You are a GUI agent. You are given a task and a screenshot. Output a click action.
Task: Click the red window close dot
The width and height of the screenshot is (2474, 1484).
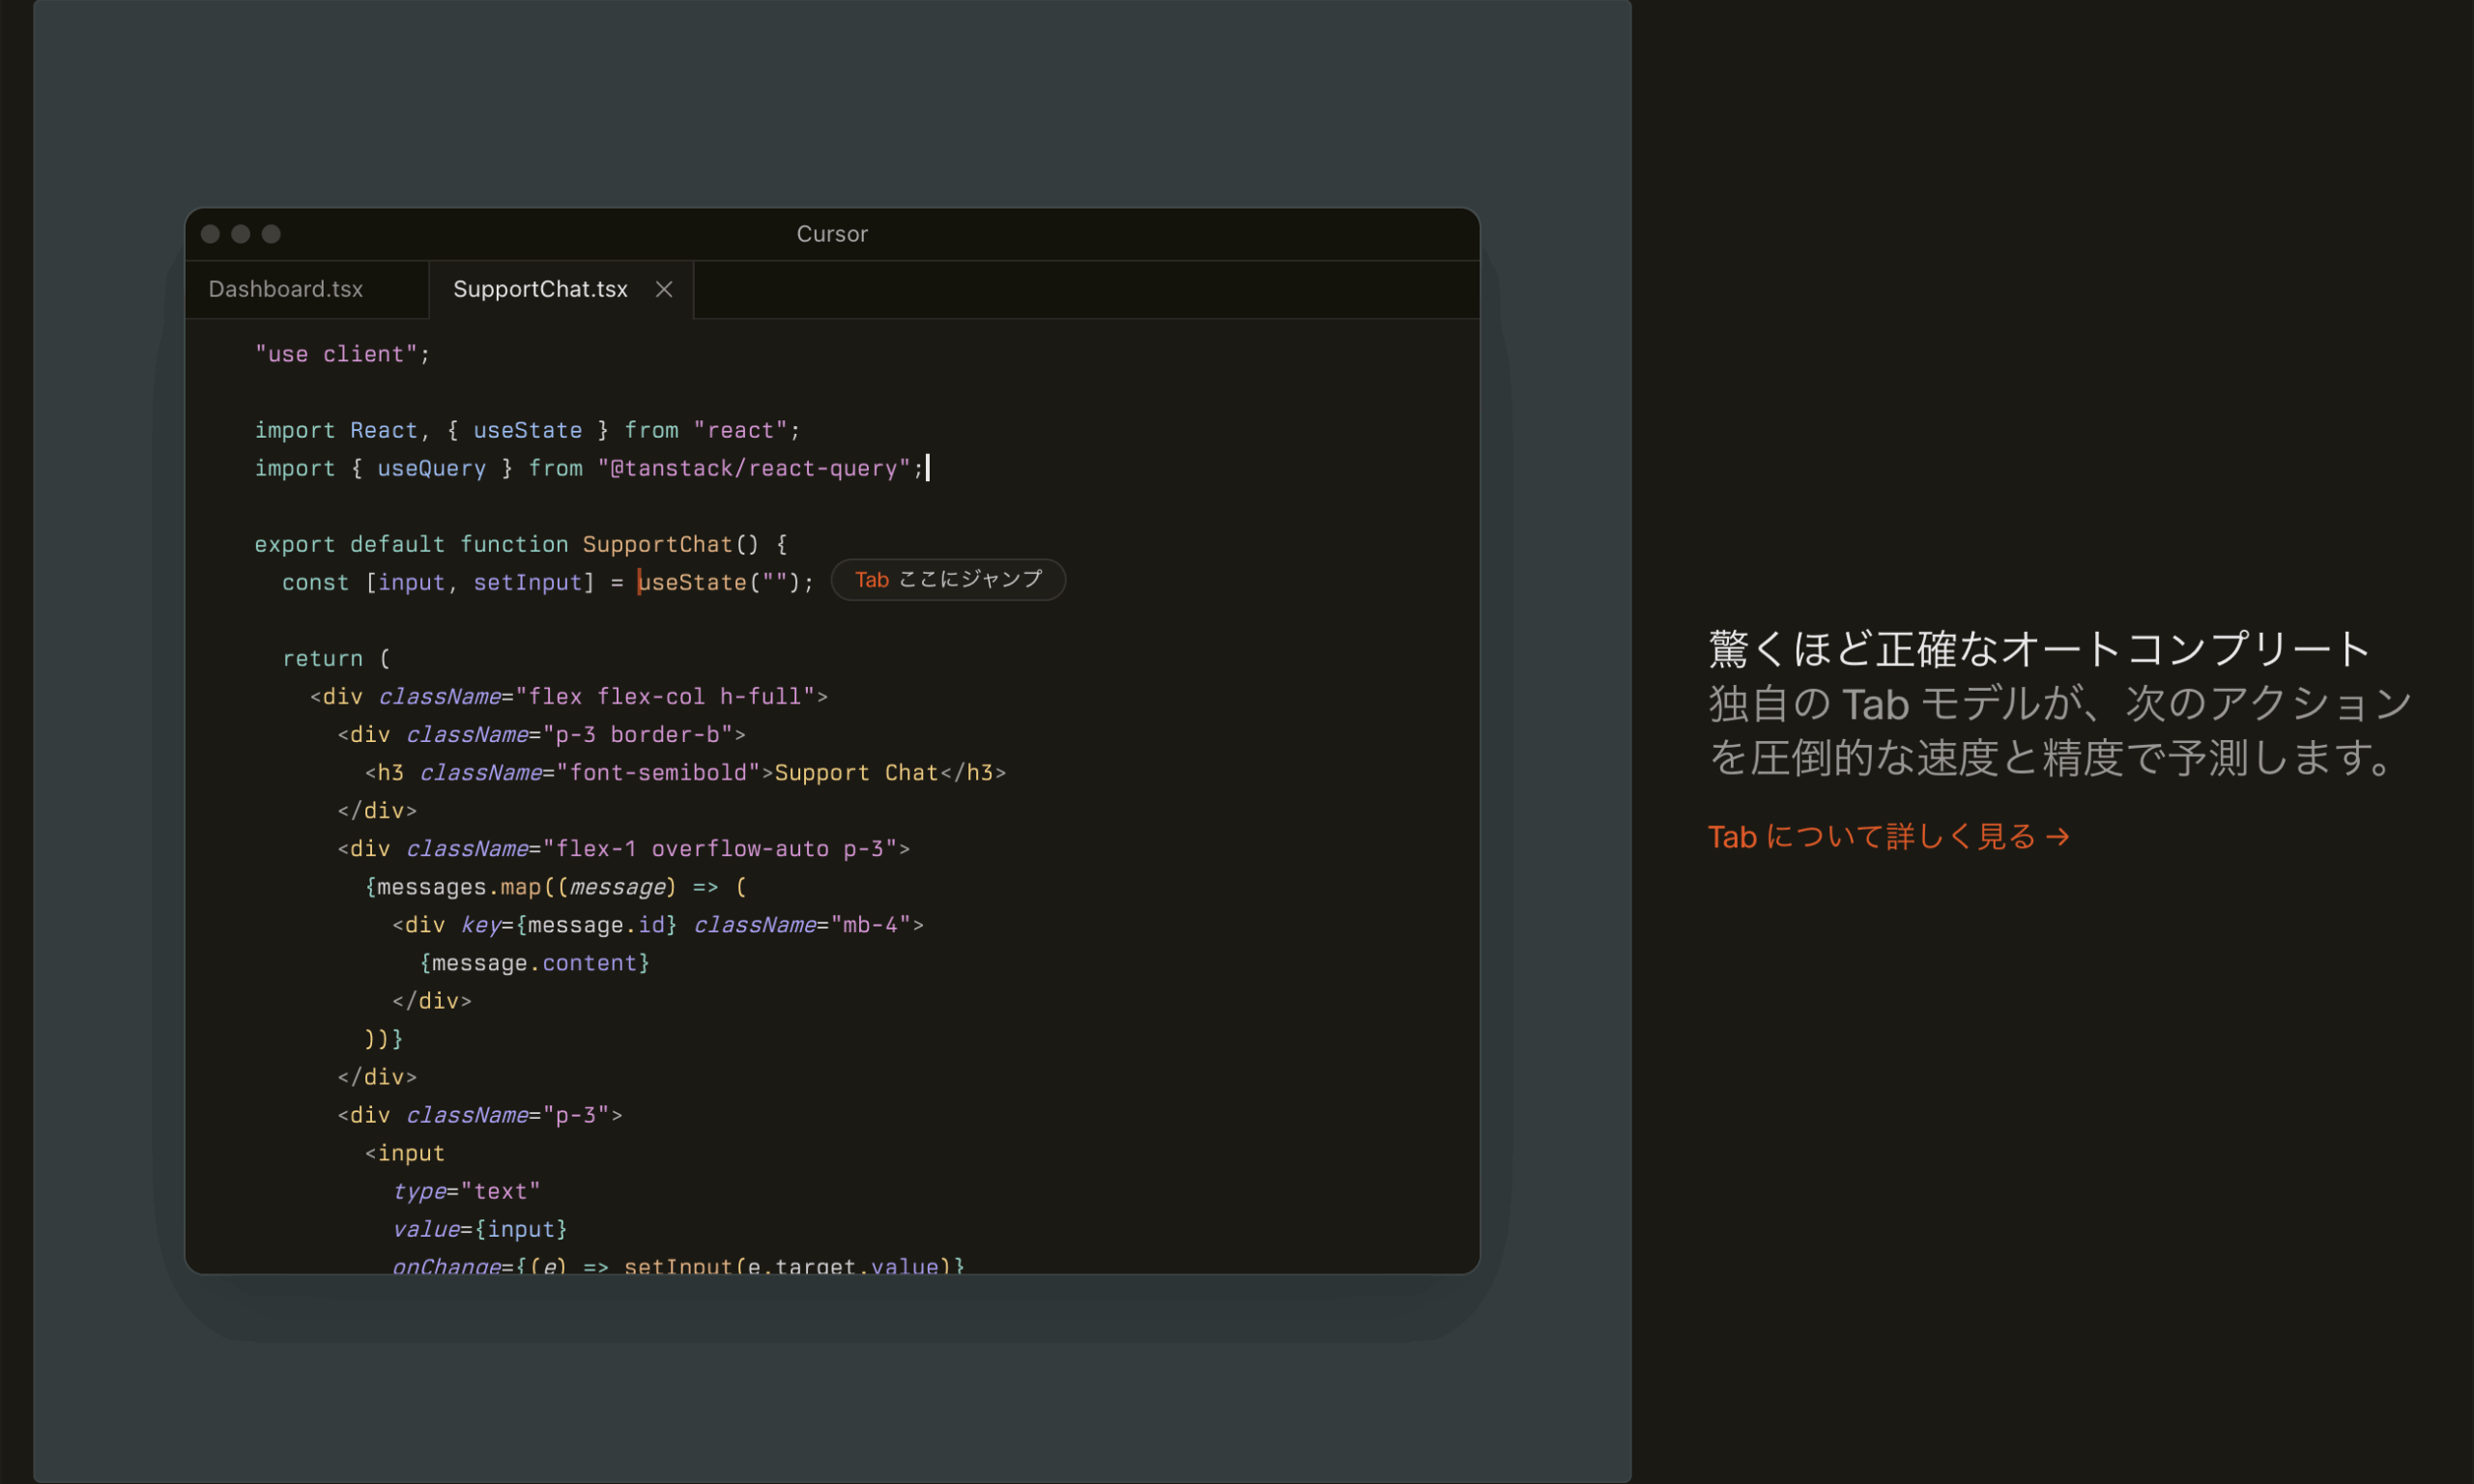(x=210, y=233)
